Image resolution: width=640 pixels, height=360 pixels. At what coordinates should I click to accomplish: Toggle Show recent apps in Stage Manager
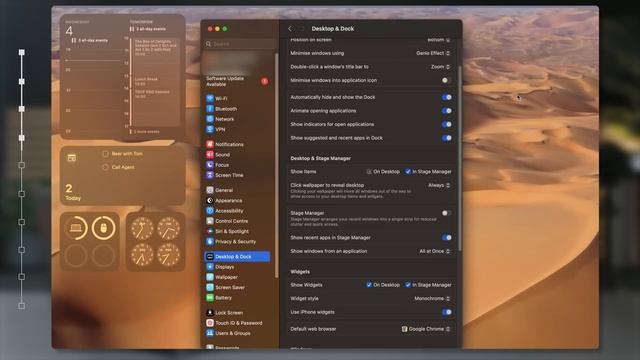tap(447, 238)
